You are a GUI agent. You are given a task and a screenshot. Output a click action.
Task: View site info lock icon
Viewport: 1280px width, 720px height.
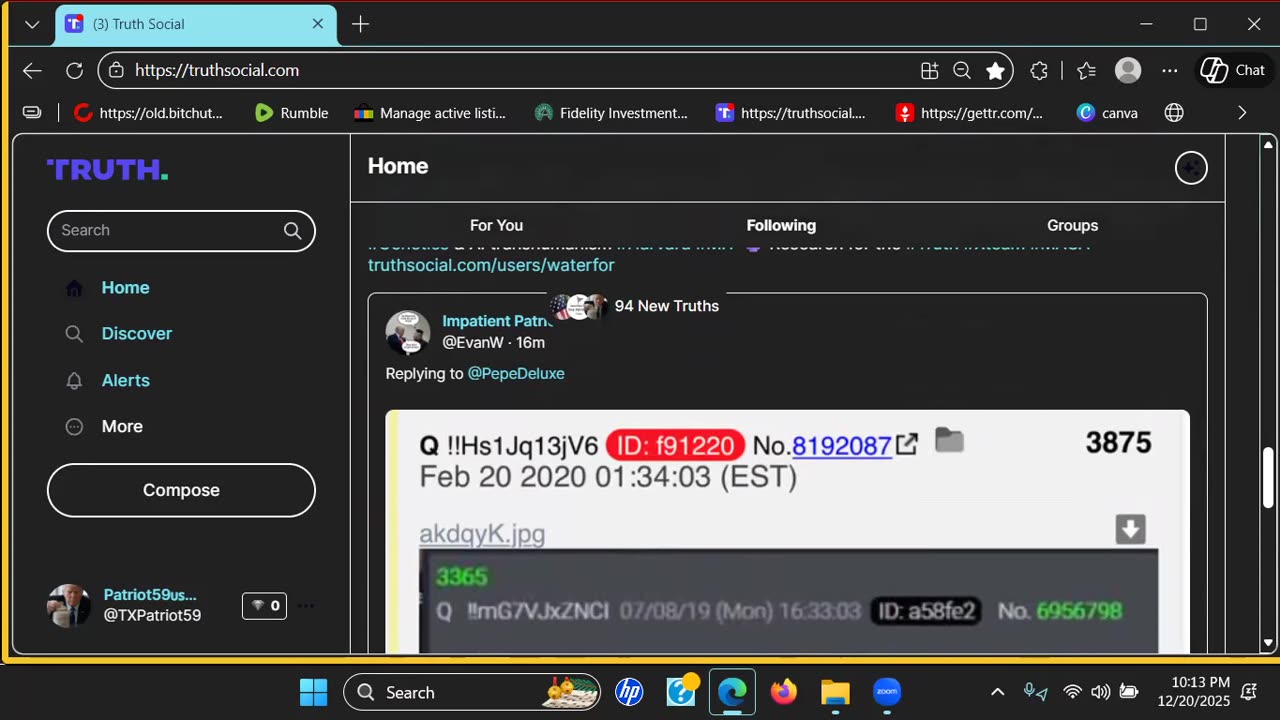point(116,70)
